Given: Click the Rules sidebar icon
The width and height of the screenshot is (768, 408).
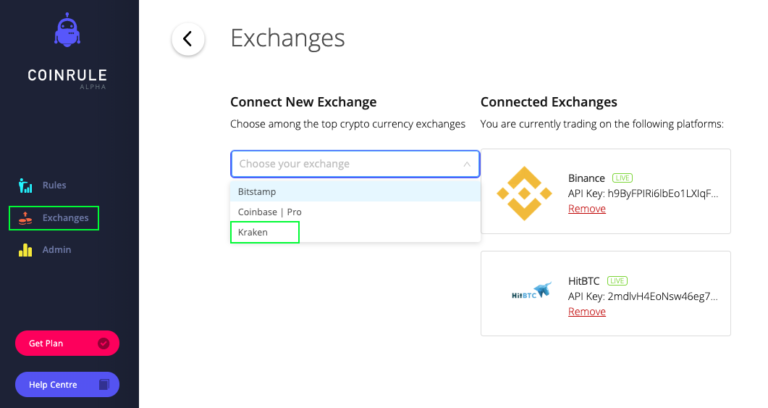Looking at the screenshot, I should [25, 186].
